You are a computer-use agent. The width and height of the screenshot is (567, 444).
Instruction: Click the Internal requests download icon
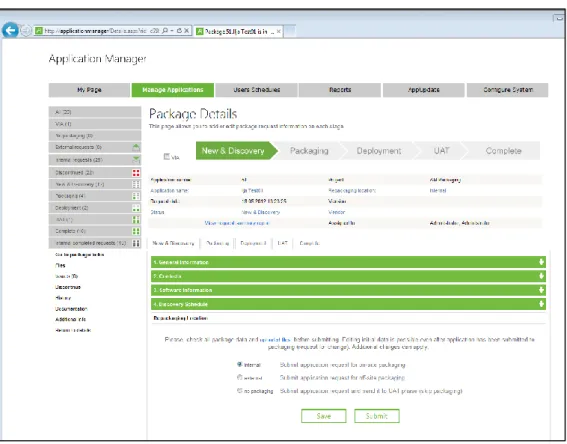coord(136,159)
